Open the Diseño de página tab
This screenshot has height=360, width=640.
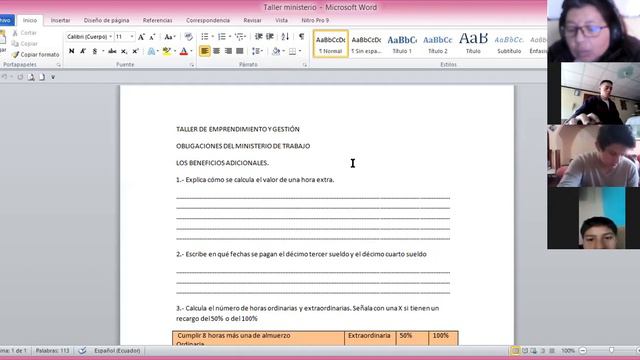(107, 20)
